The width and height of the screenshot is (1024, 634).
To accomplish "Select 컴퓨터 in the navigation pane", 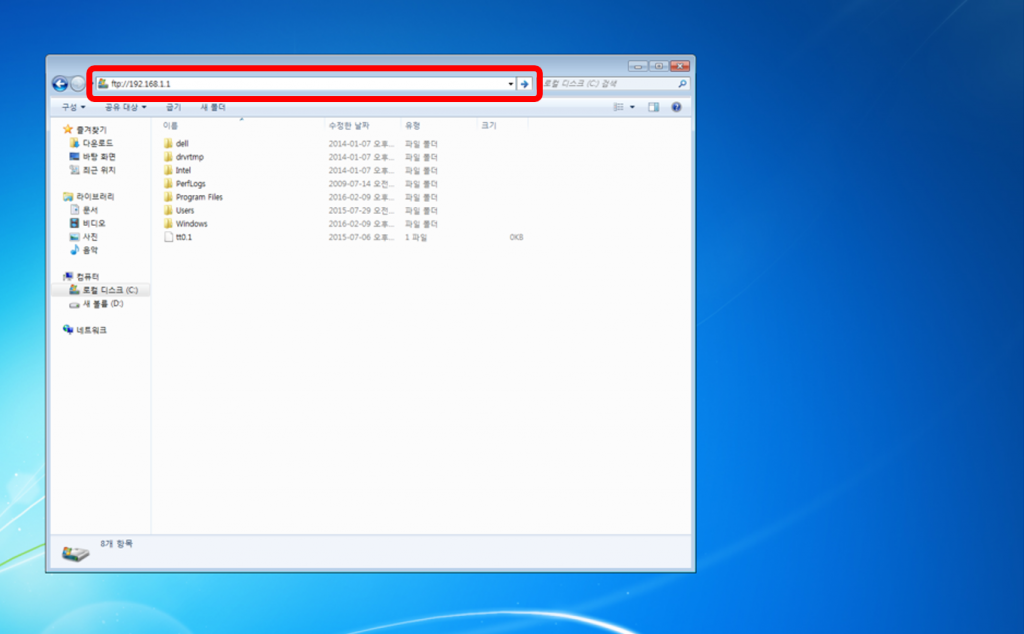I will [82, 277].
